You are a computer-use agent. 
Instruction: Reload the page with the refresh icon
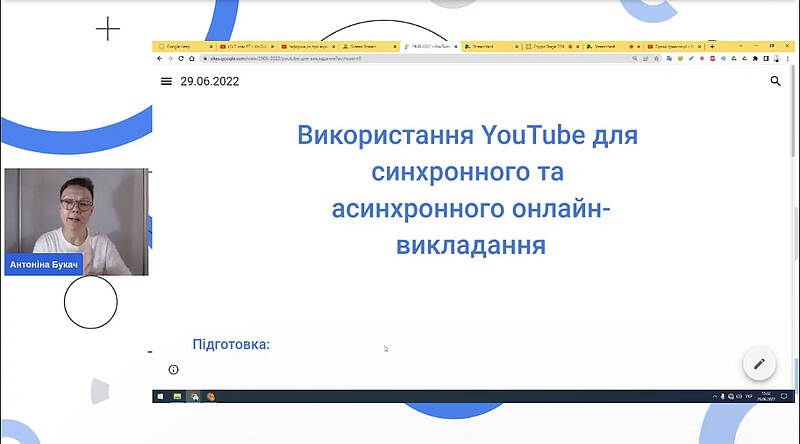point(181,59)
